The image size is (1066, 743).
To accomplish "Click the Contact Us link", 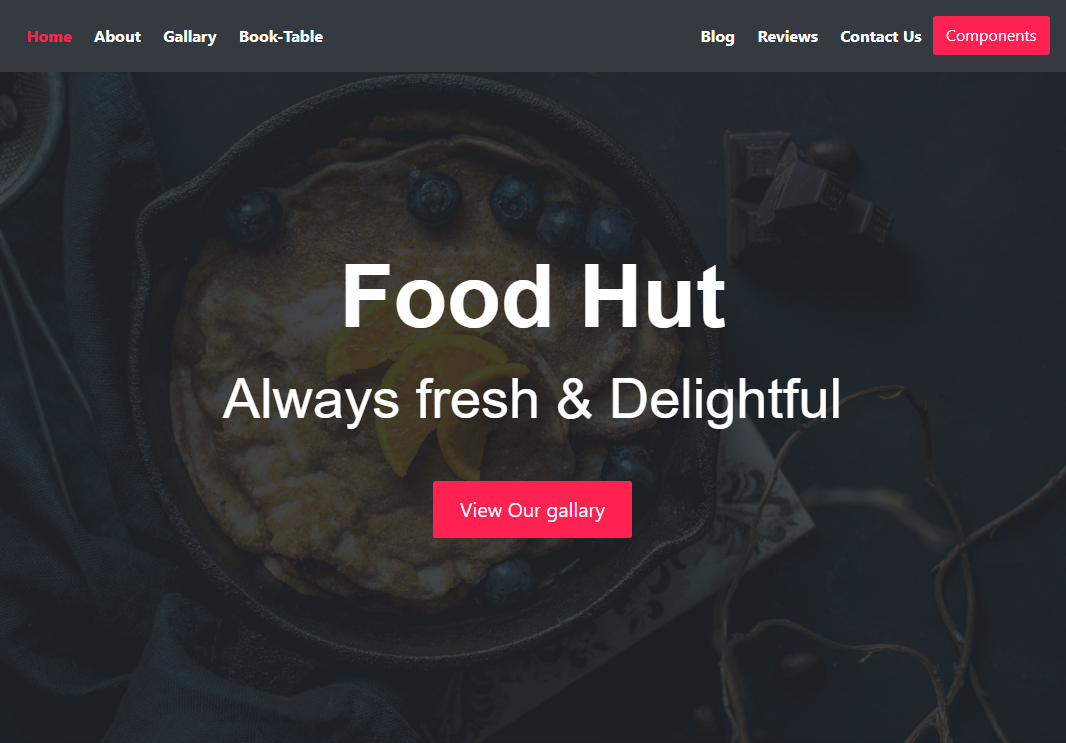I will [880, 37].
